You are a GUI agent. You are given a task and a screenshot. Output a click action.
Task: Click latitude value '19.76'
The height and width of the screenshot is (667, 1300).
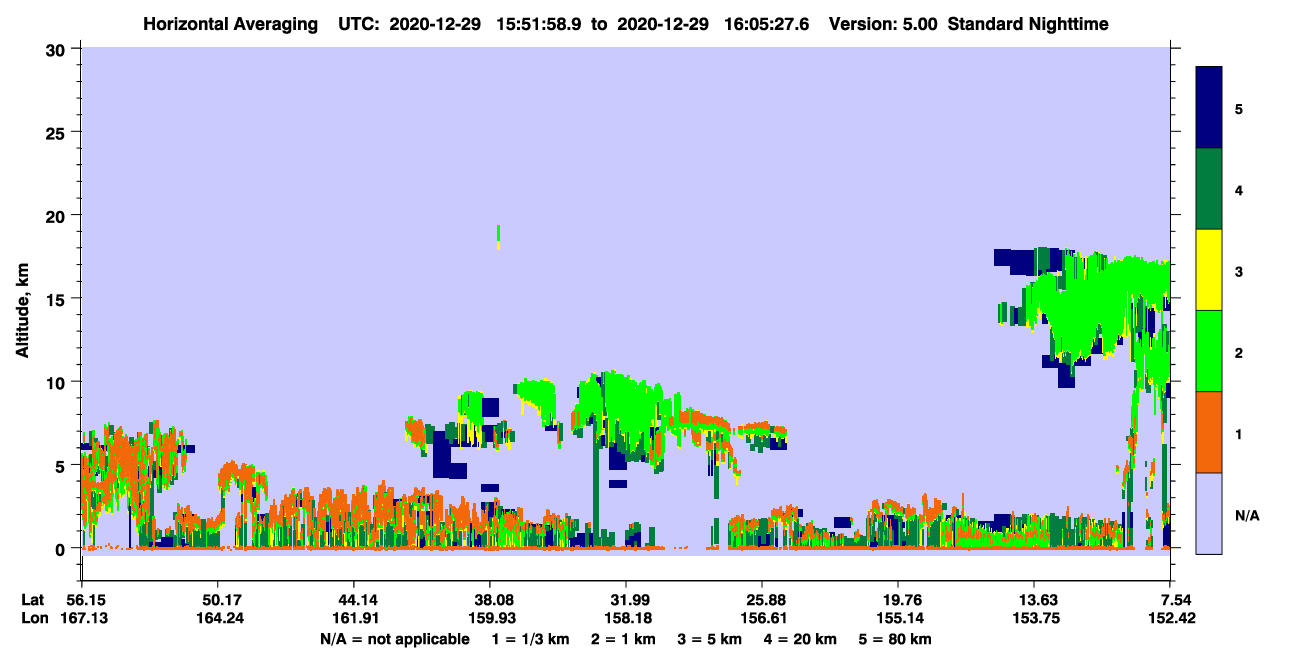click(x=898, y=600)
